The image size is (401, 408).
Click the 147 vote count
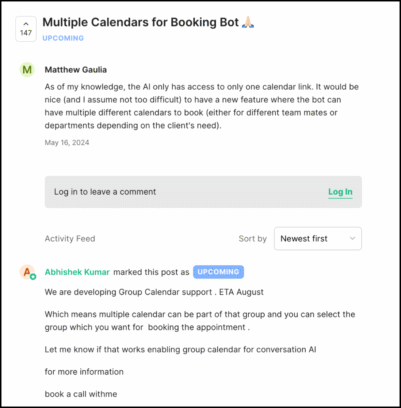(26, 33)
